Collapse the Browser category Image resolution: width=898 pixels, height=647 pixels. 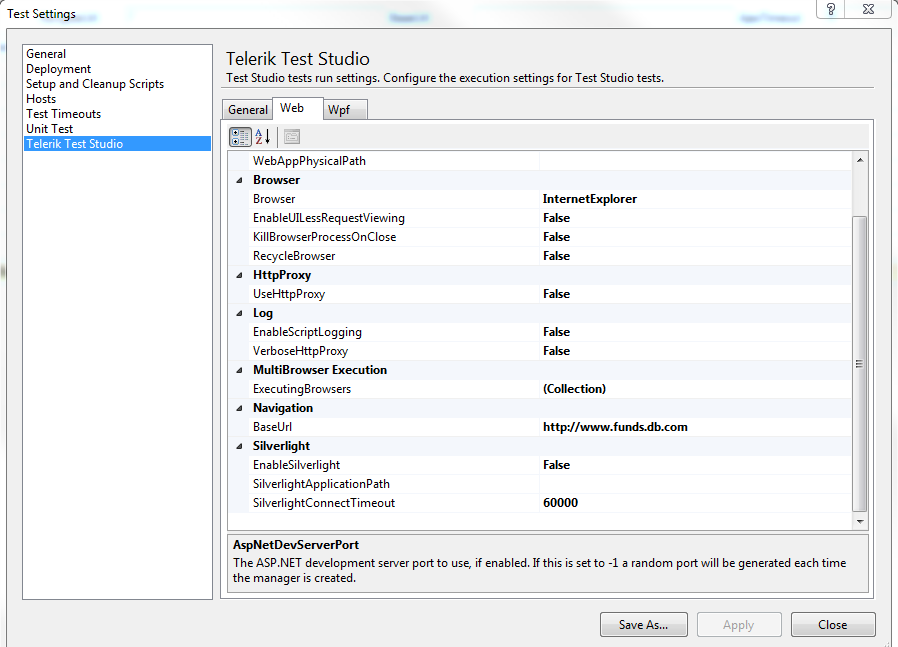pyautogui.click(x=240, y=180)
